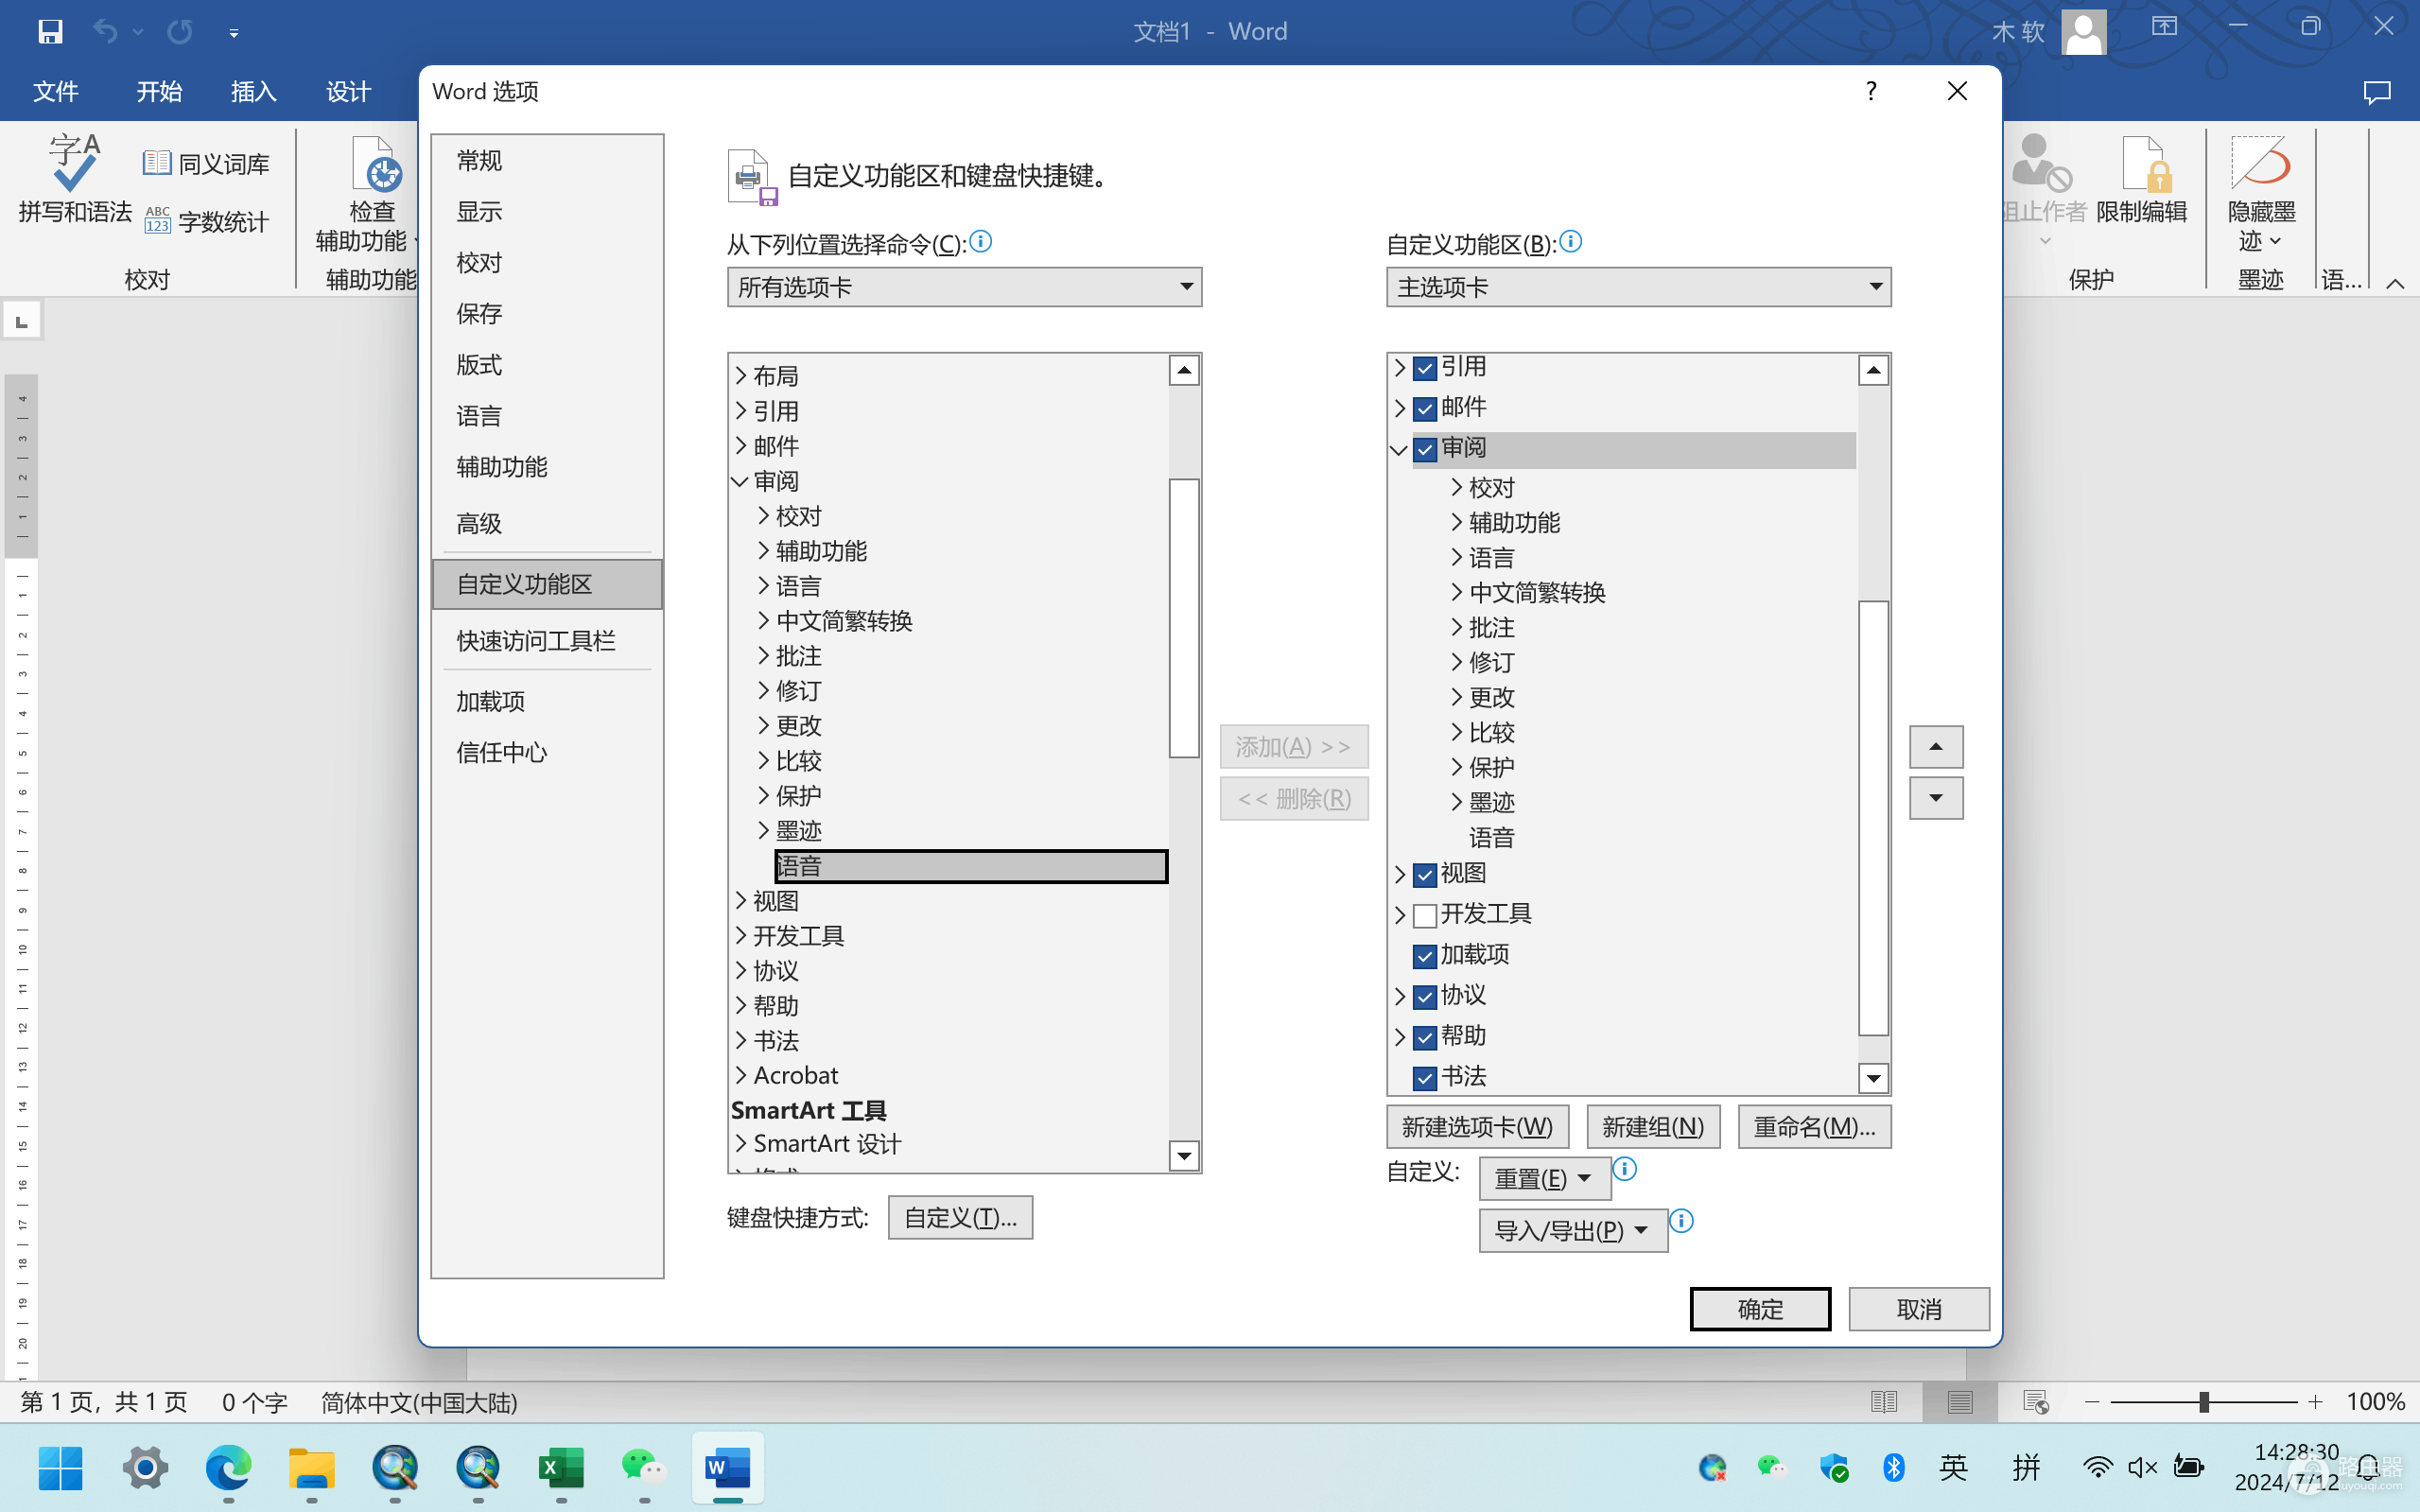Click info icon next to 重置 button
The width and height of the screenshot is (2420, 1512).
tap(1625, 1168)
